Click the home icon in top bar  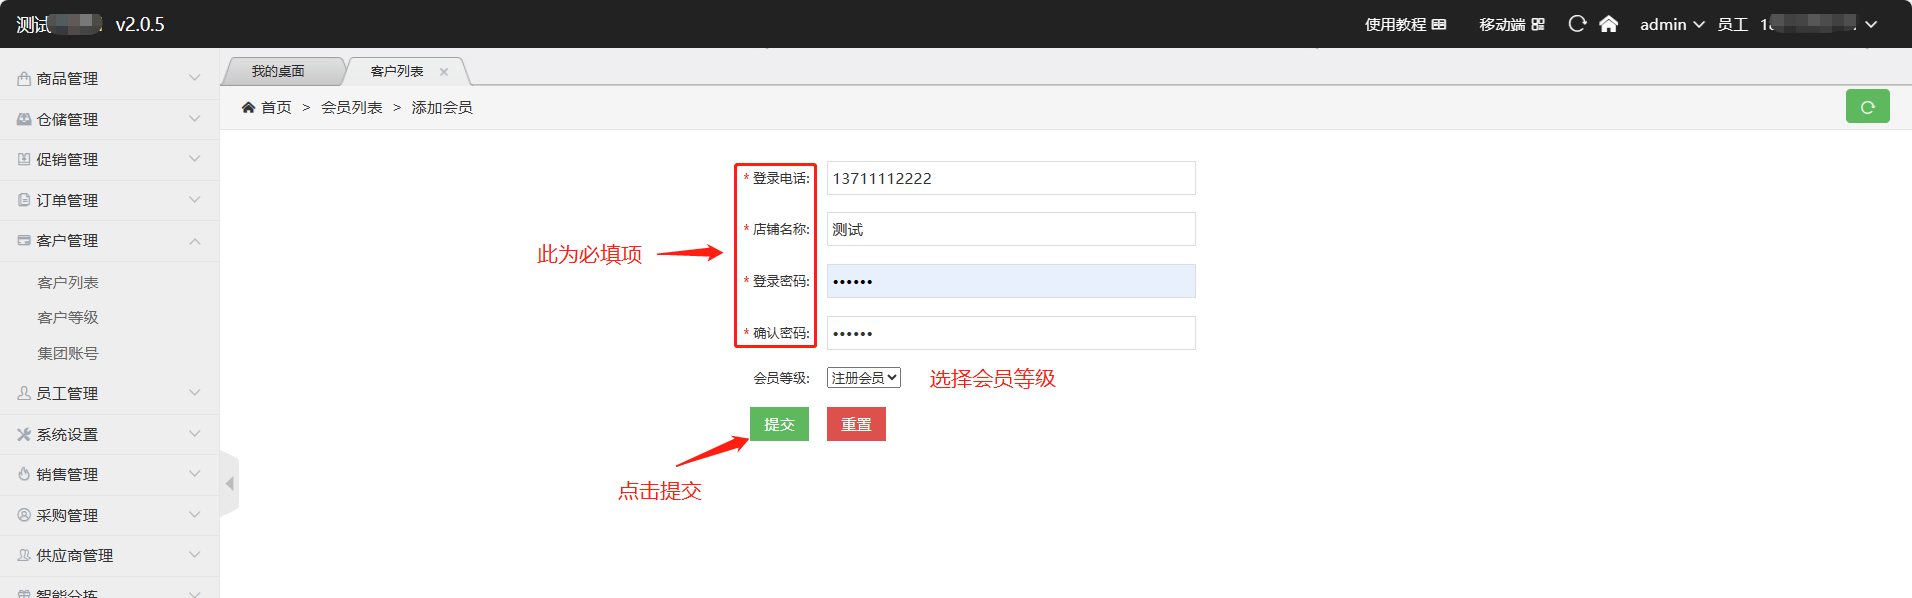[x=1608, y=24]
